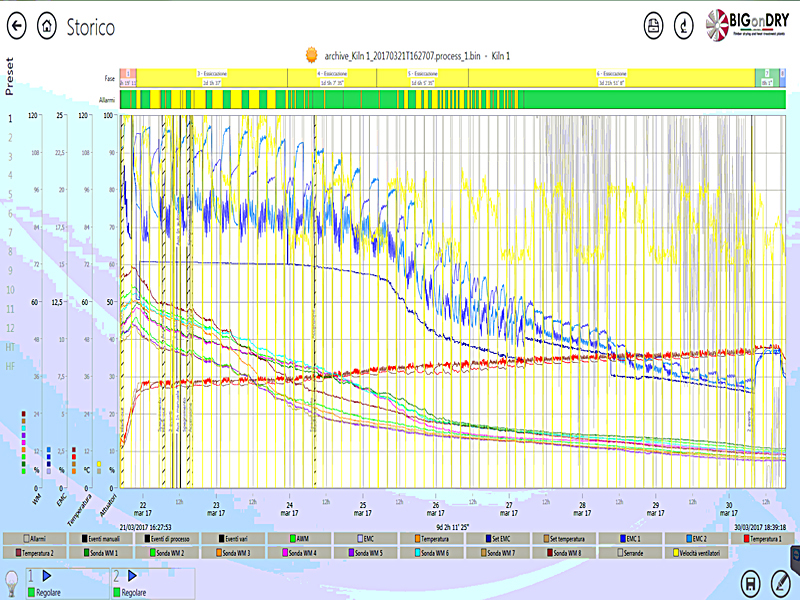Toggle the Serrande series
Image resolution: width=800 pixels, height=600 pixels.
click(631, 553)
